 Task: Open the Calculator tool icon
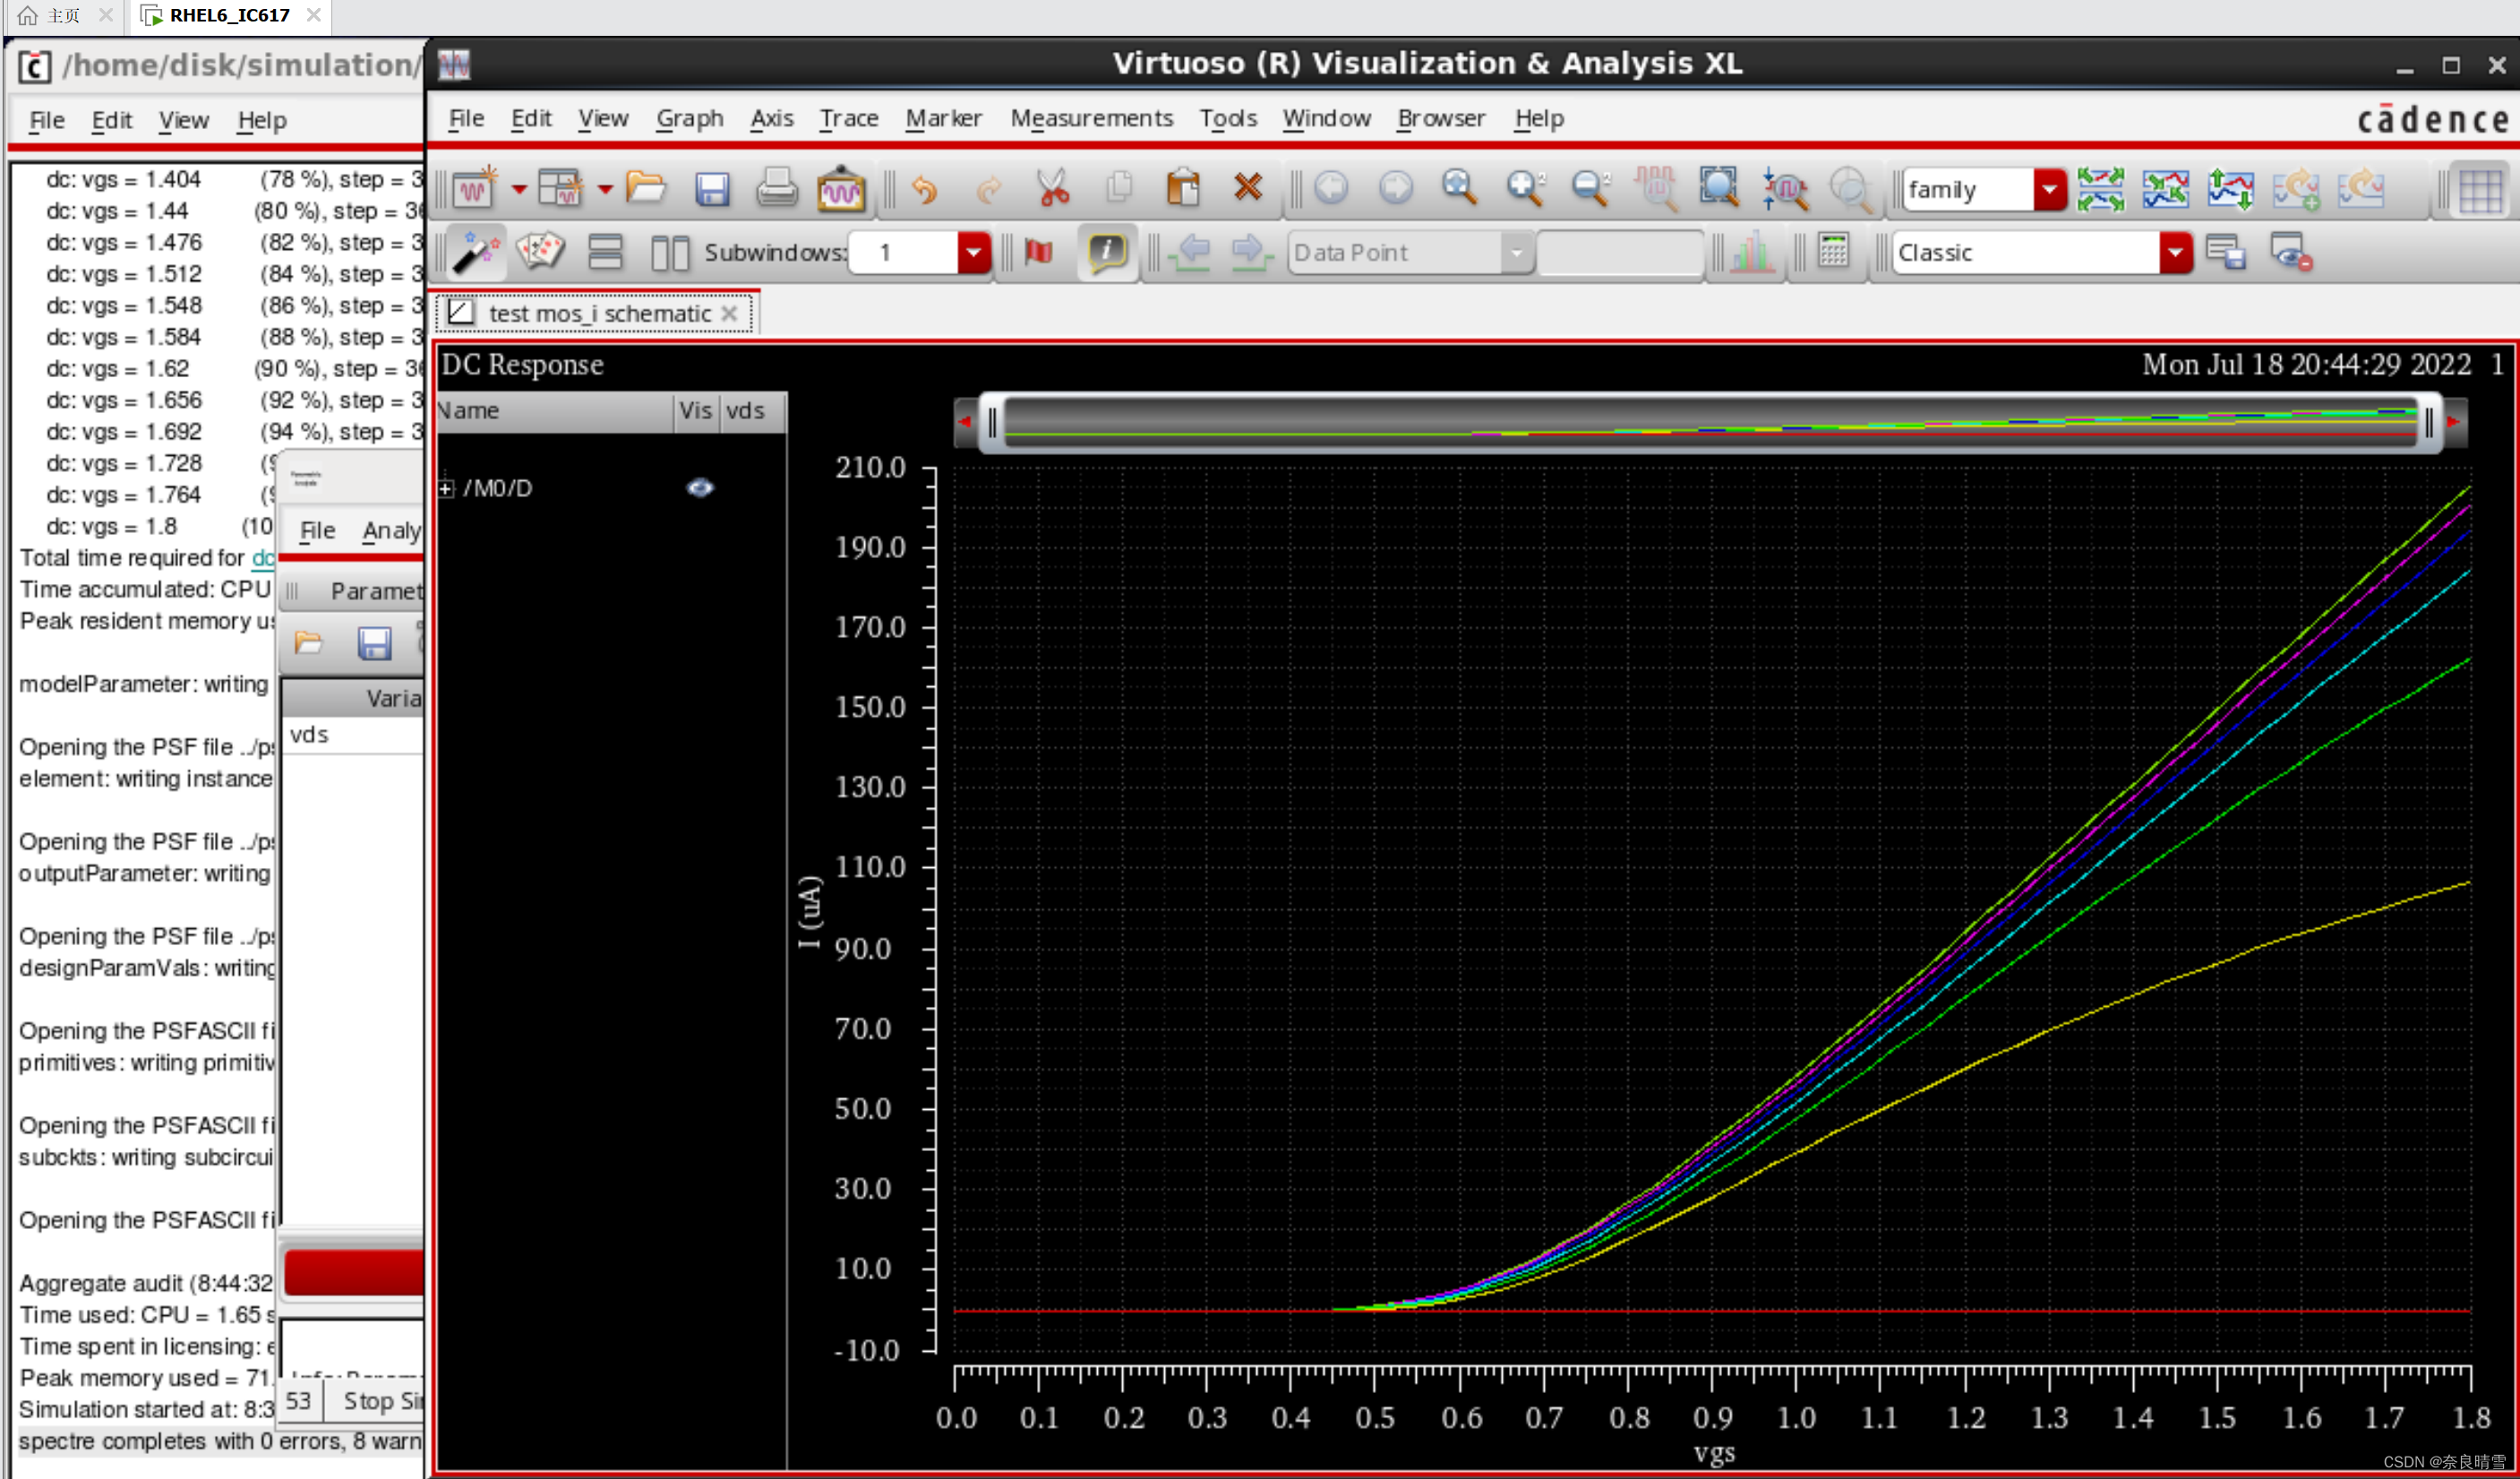point(1833,252)
